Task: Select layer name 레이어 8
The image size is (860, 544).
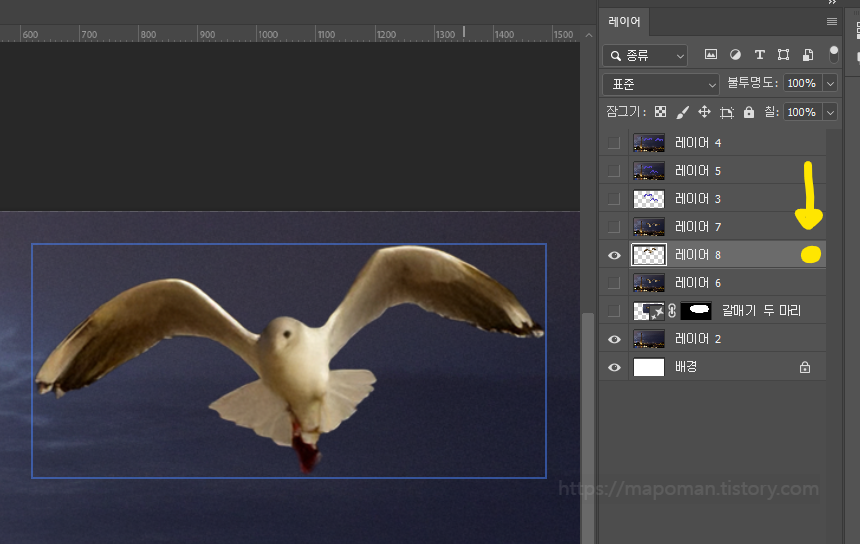Action: pyautogui.click(x=698, y=255)
